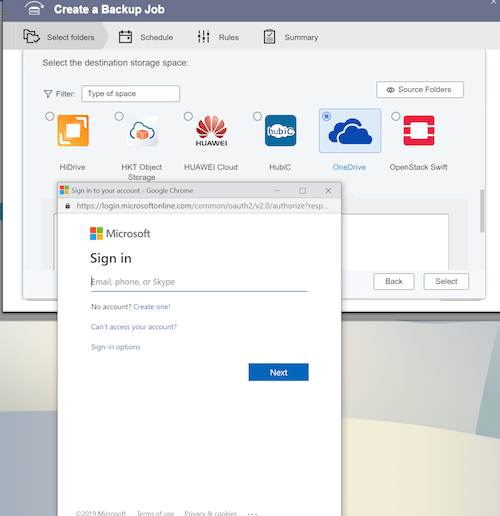The image size is (500, 516).
Task: Click the lock icon in Chrome address bar
Action: [x=68, y=206]
